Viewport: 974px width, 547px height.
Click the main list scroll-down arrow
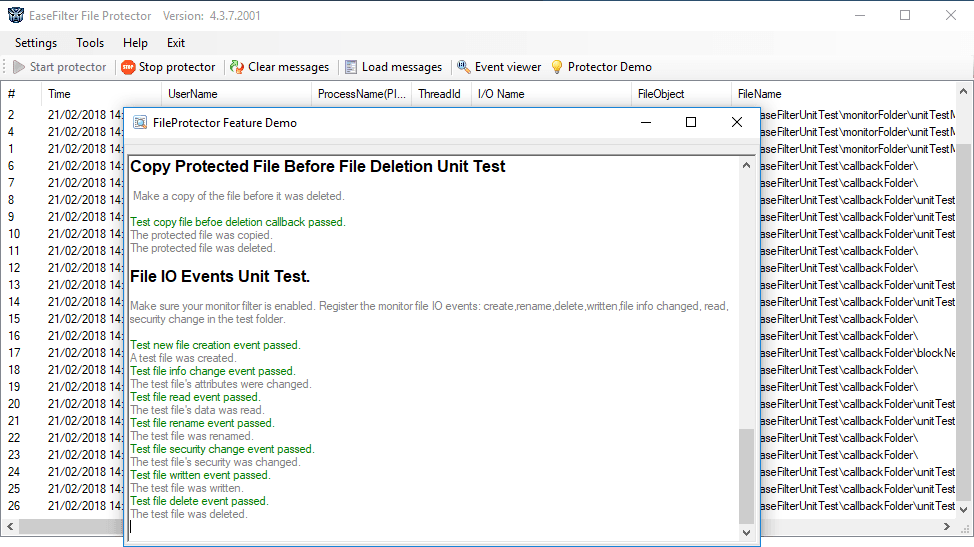click(963, 510)
